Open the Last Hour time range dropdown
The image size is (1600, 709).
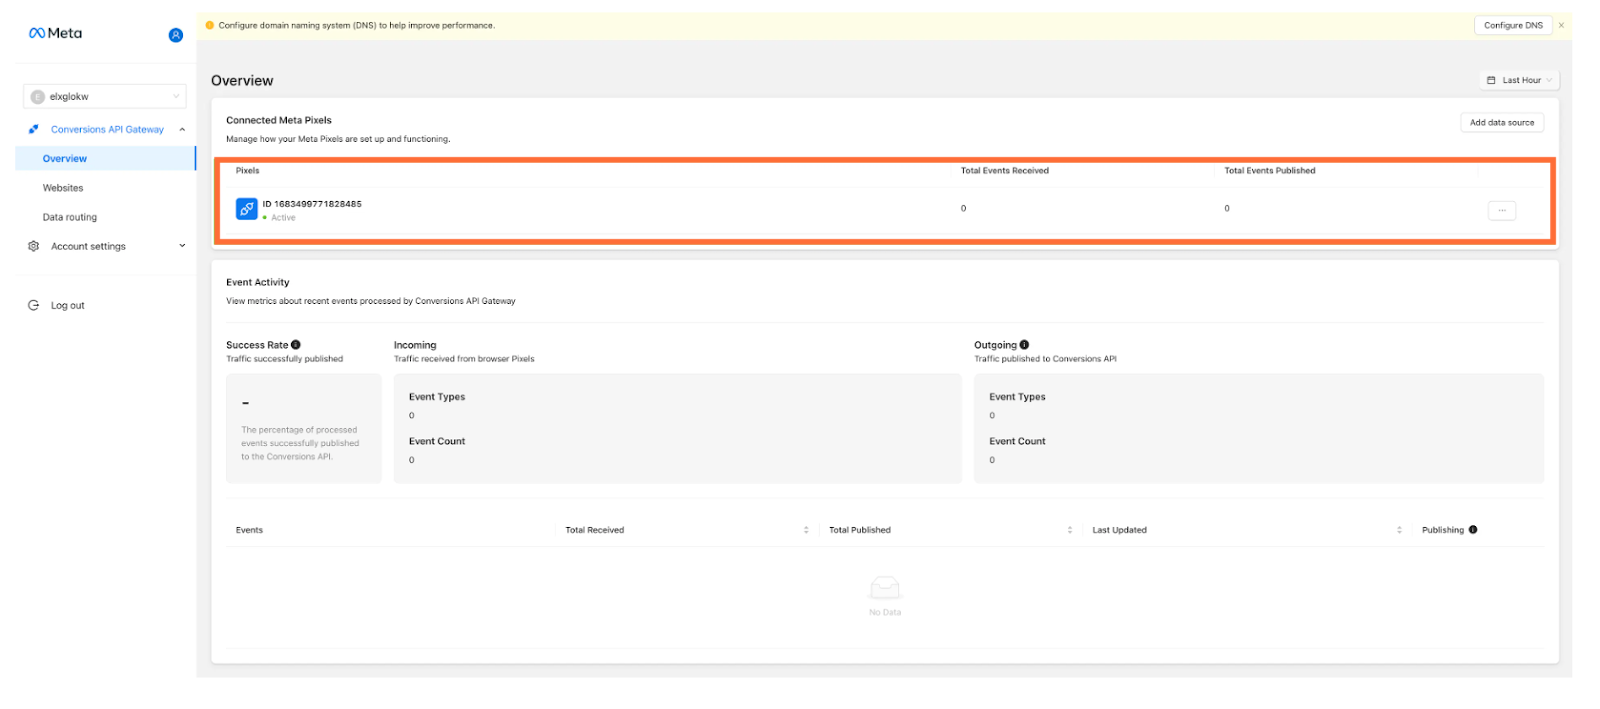pos(1520,80)
